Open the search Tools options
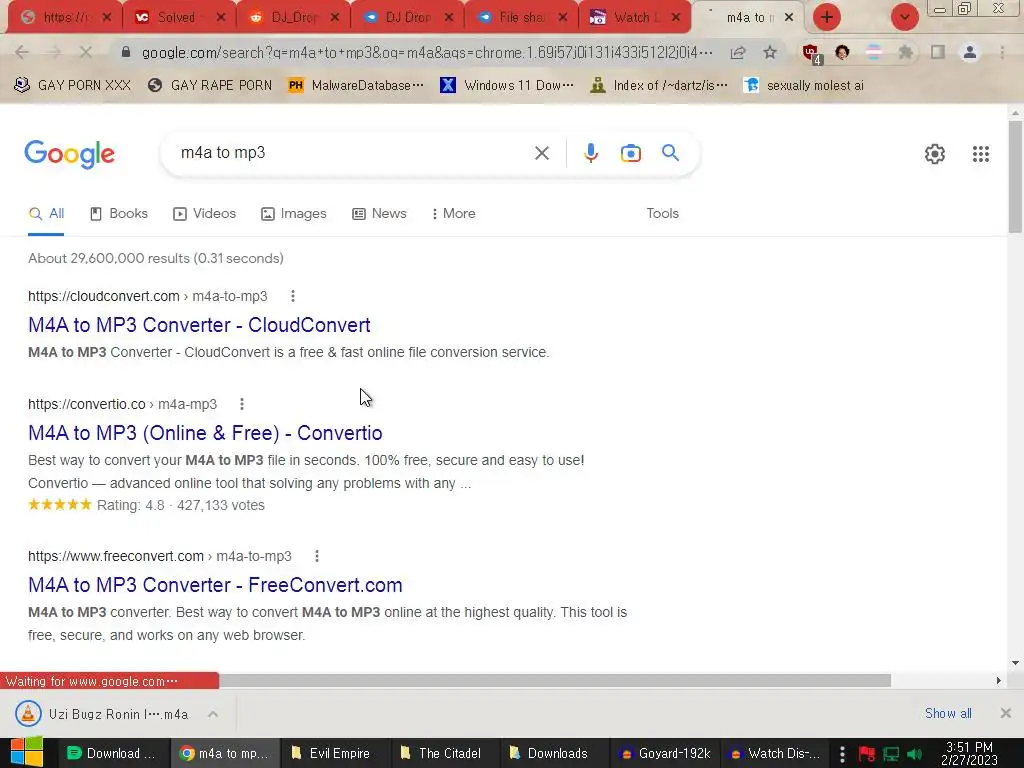This screenshot has height=768, width=1024. 662,214
